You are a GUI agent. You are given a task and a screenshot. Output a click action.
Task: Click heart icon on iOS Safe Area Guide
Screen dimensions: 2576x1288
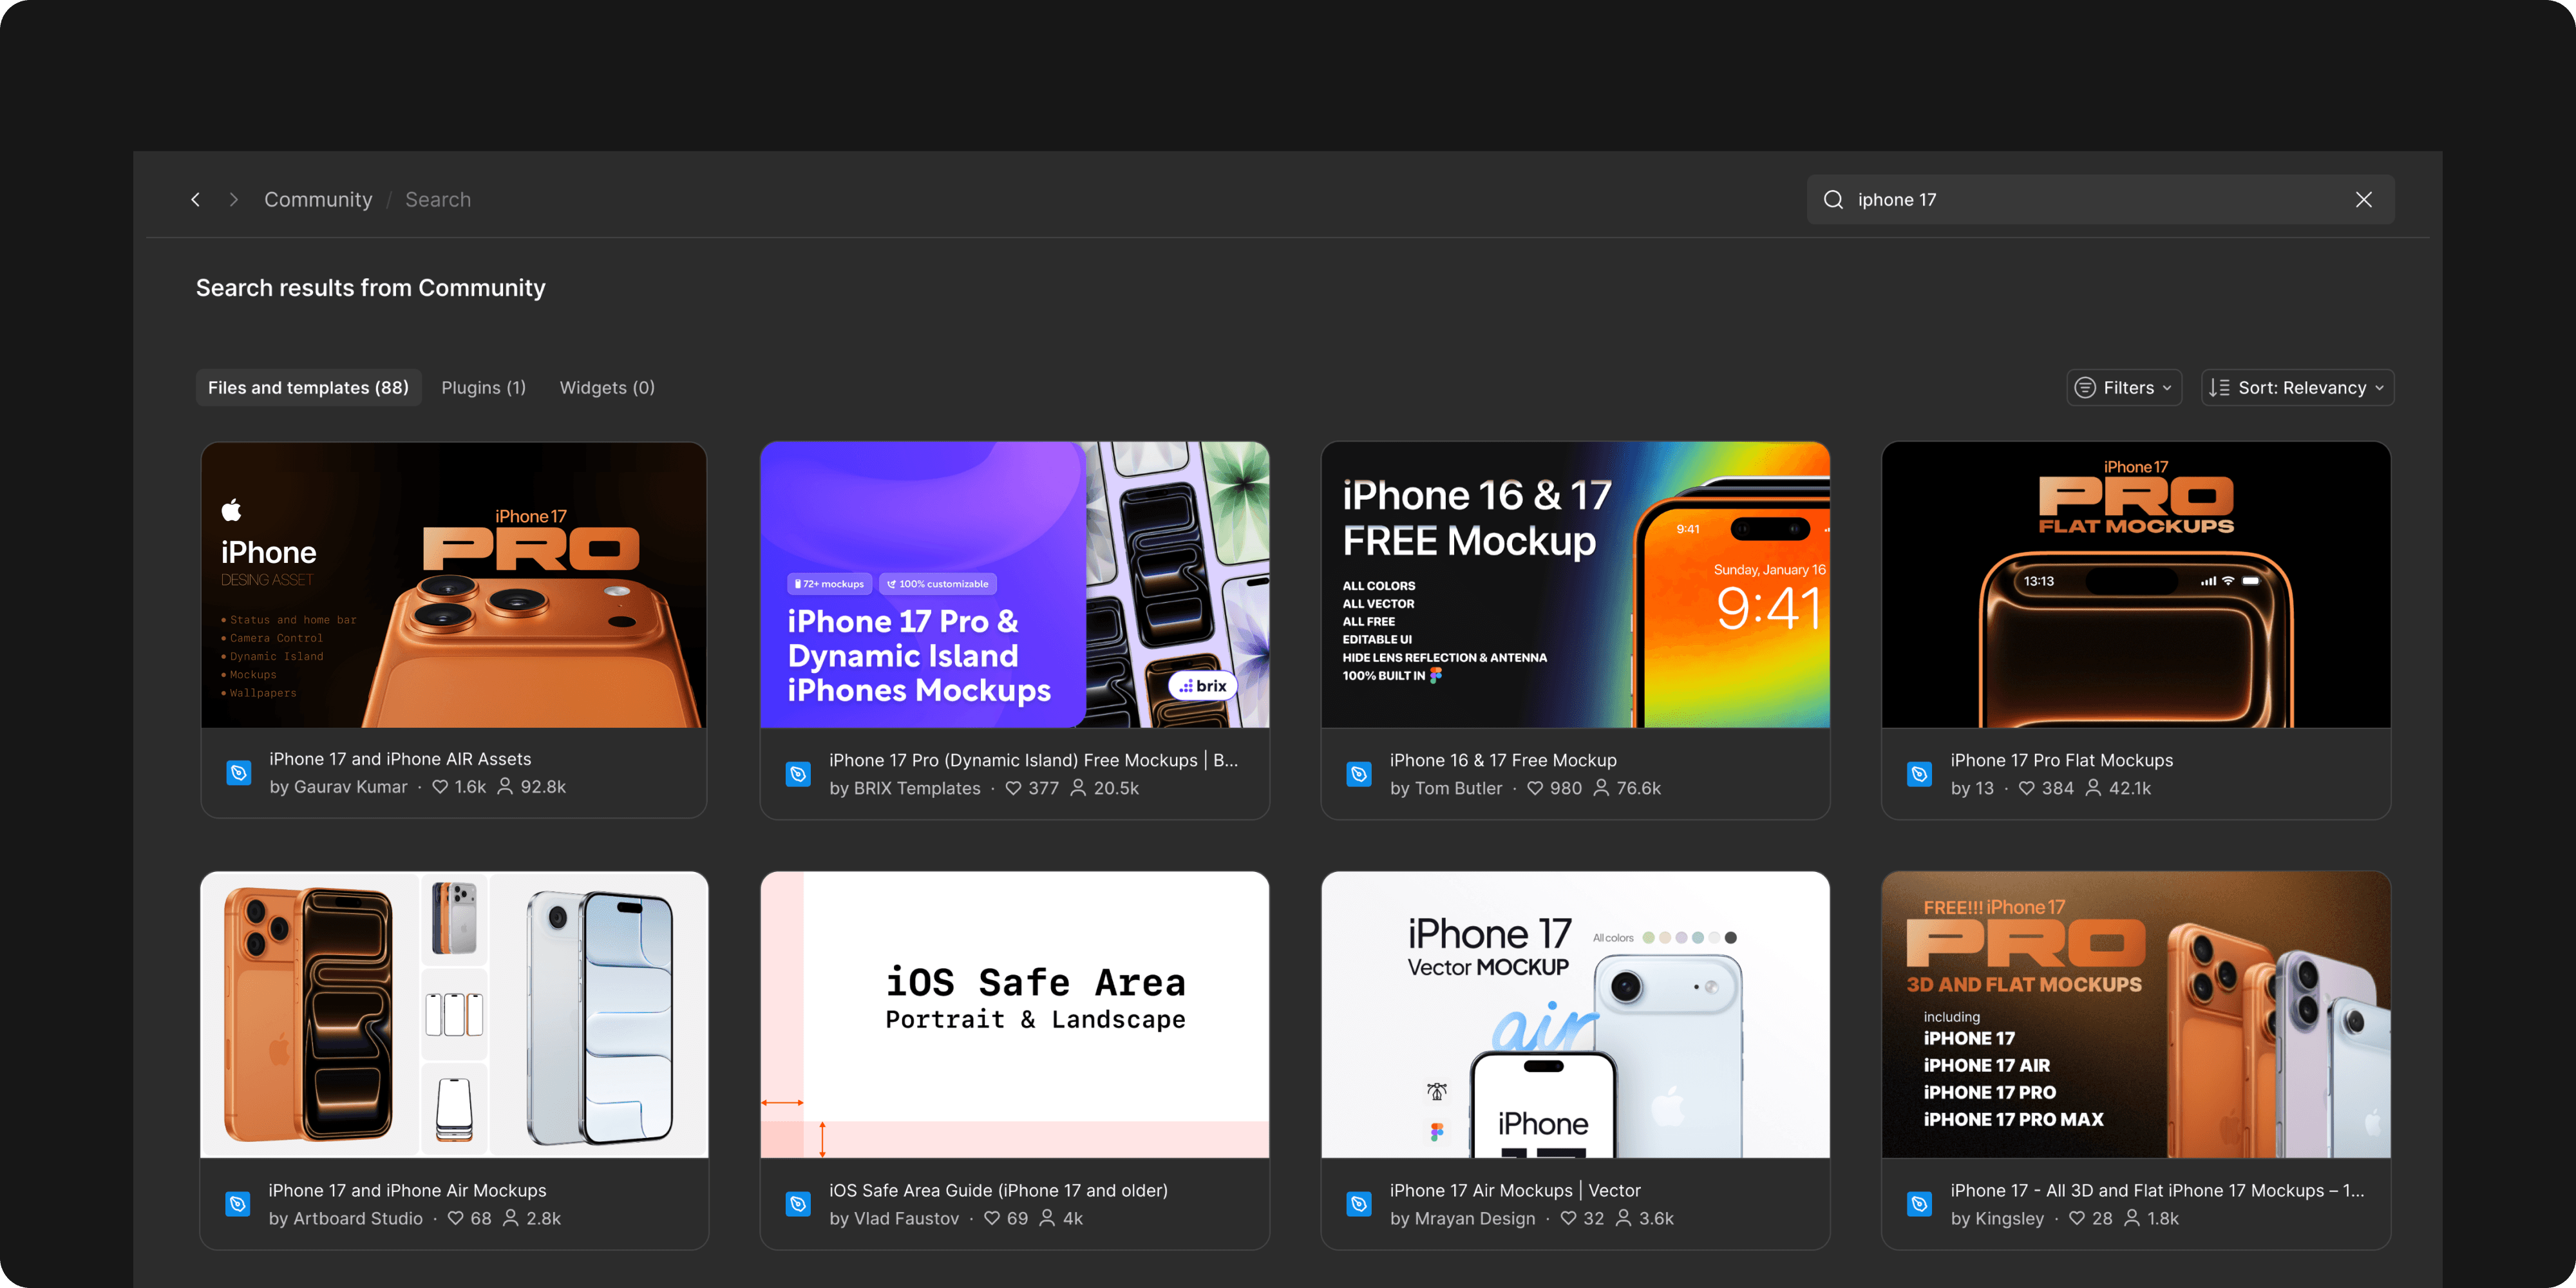pyautogui.click(x=991, y=1218)
